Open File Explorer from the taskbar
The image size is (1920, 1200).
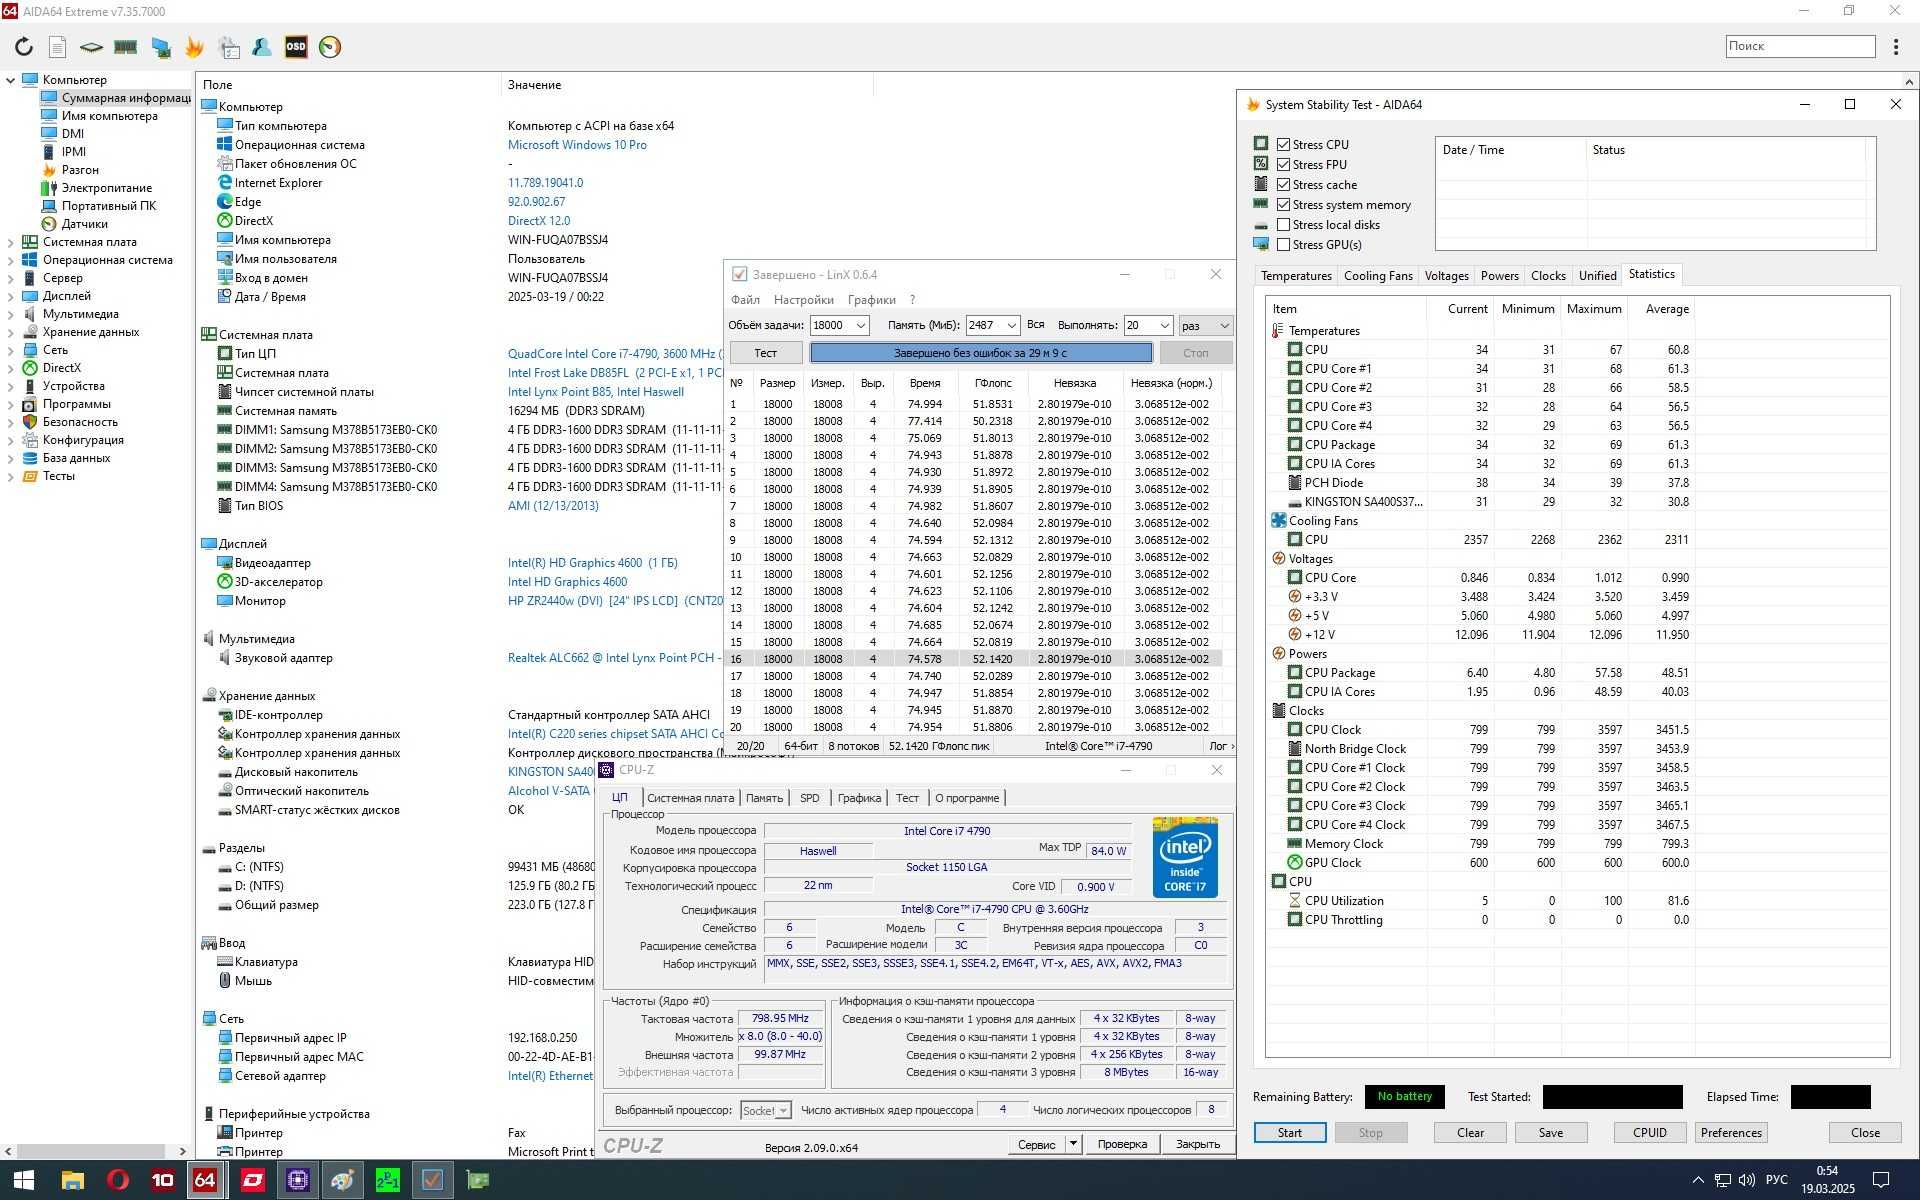72,1180
